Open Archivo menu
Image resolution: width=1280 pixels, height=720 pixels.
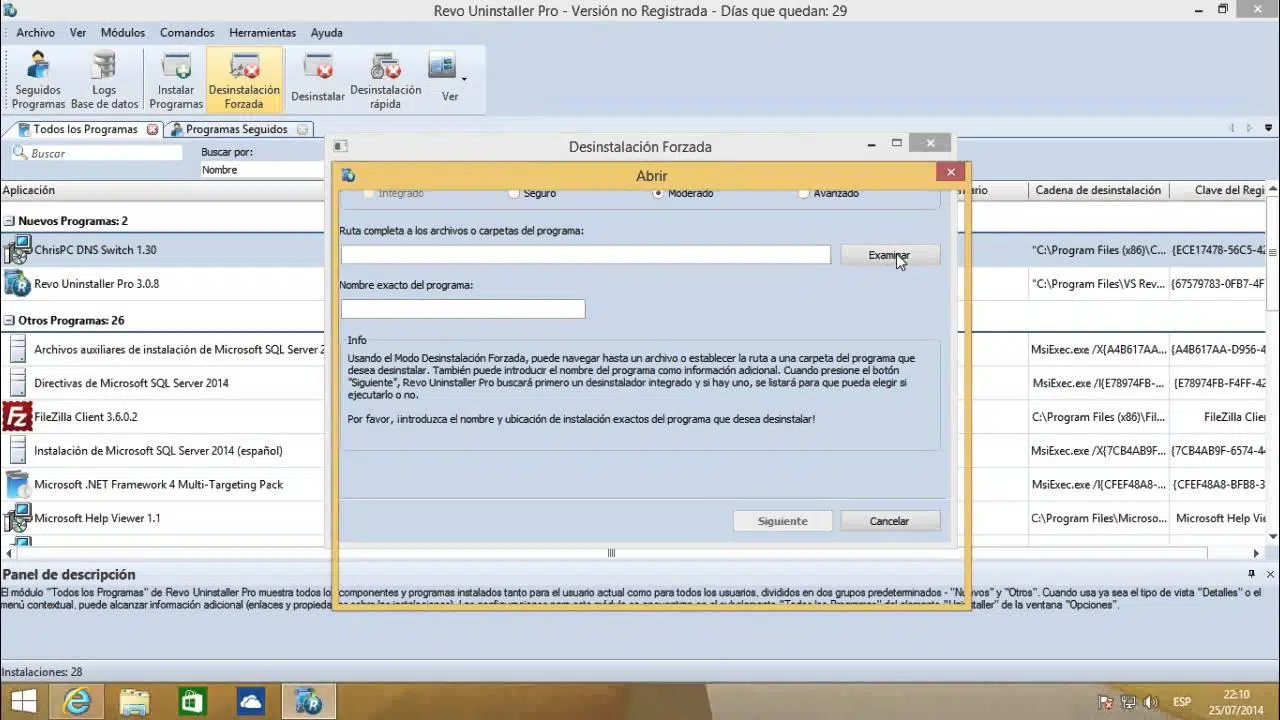35,33
